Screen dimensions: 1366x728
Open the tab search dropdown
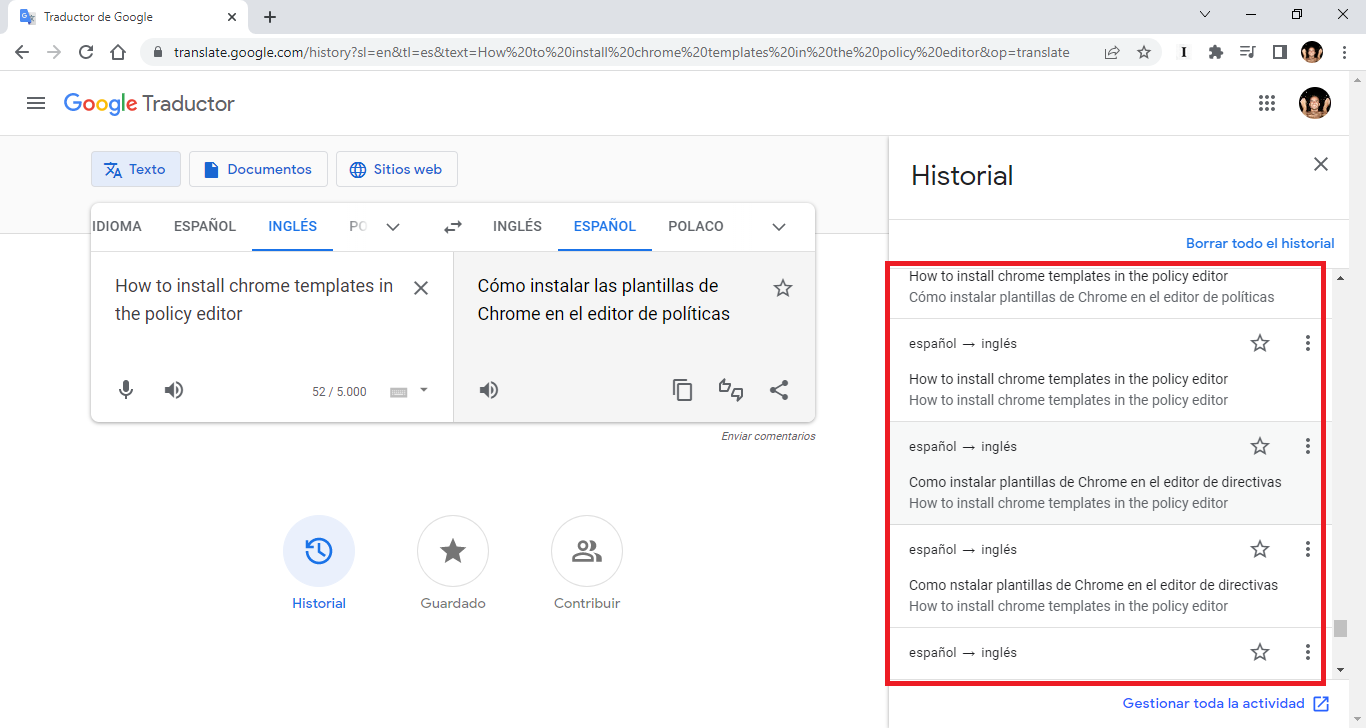(x=1205, y=14)
